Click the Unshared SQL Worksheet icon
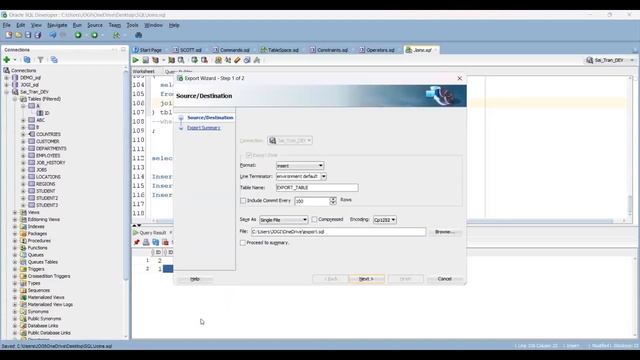Image resolution: width=640 pixels, height=360 pixels. click(x=218, y=60)
